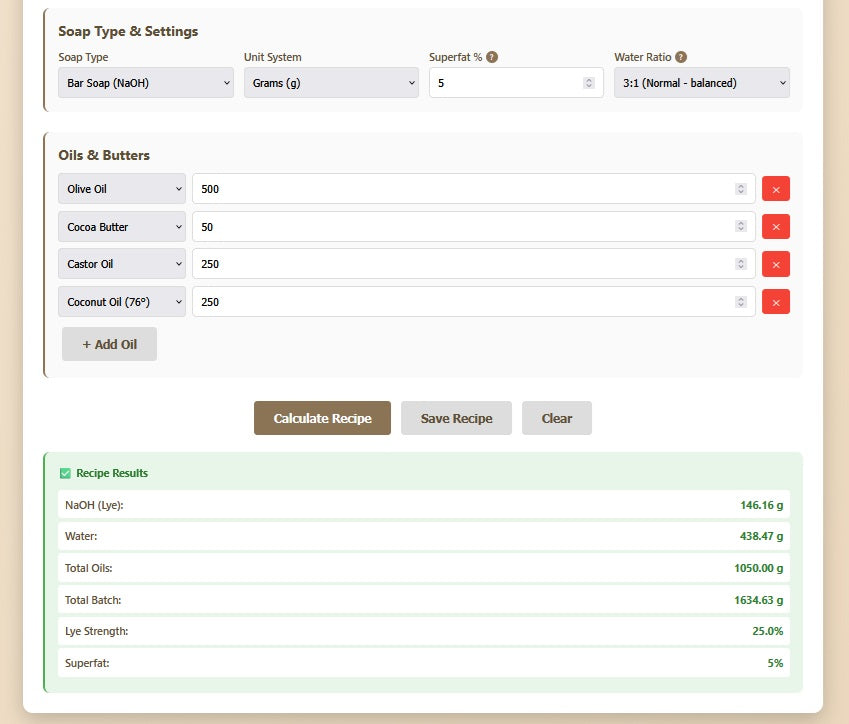Click the stepper on the Superfat % field
This screenshot has height=724, width=849.
click(590, 82)
